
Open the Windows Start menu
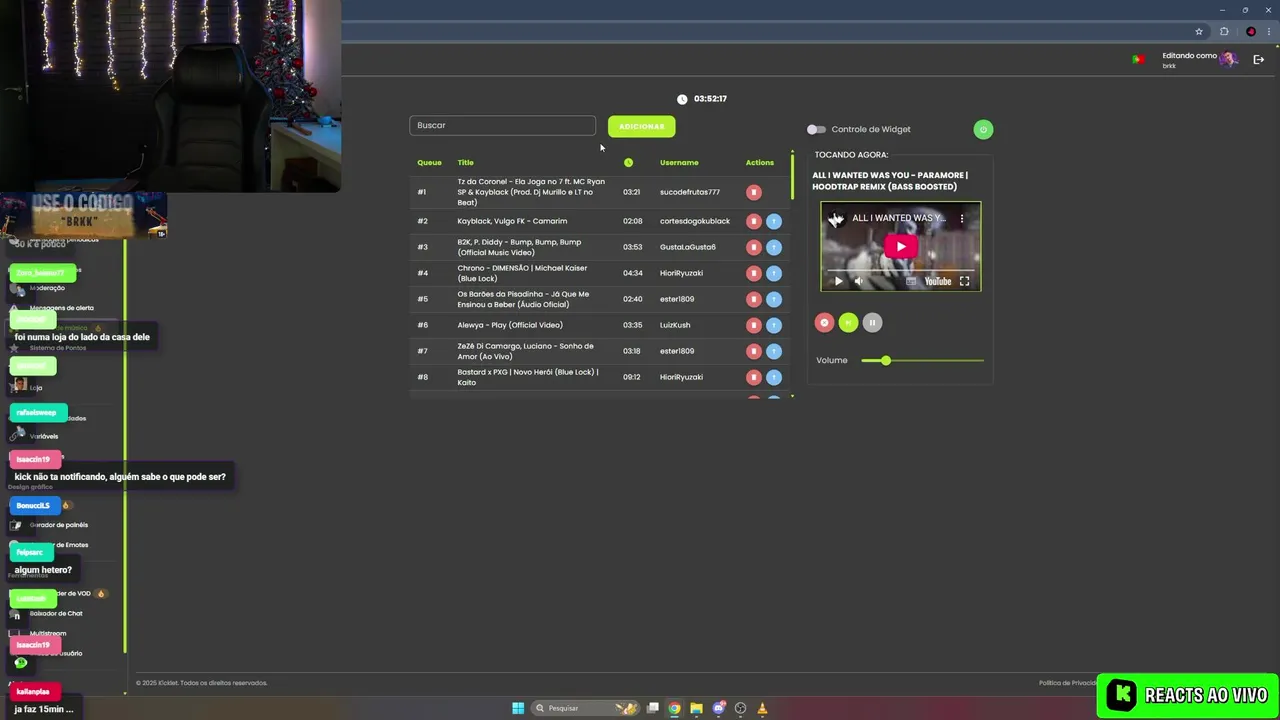[518, 708]
